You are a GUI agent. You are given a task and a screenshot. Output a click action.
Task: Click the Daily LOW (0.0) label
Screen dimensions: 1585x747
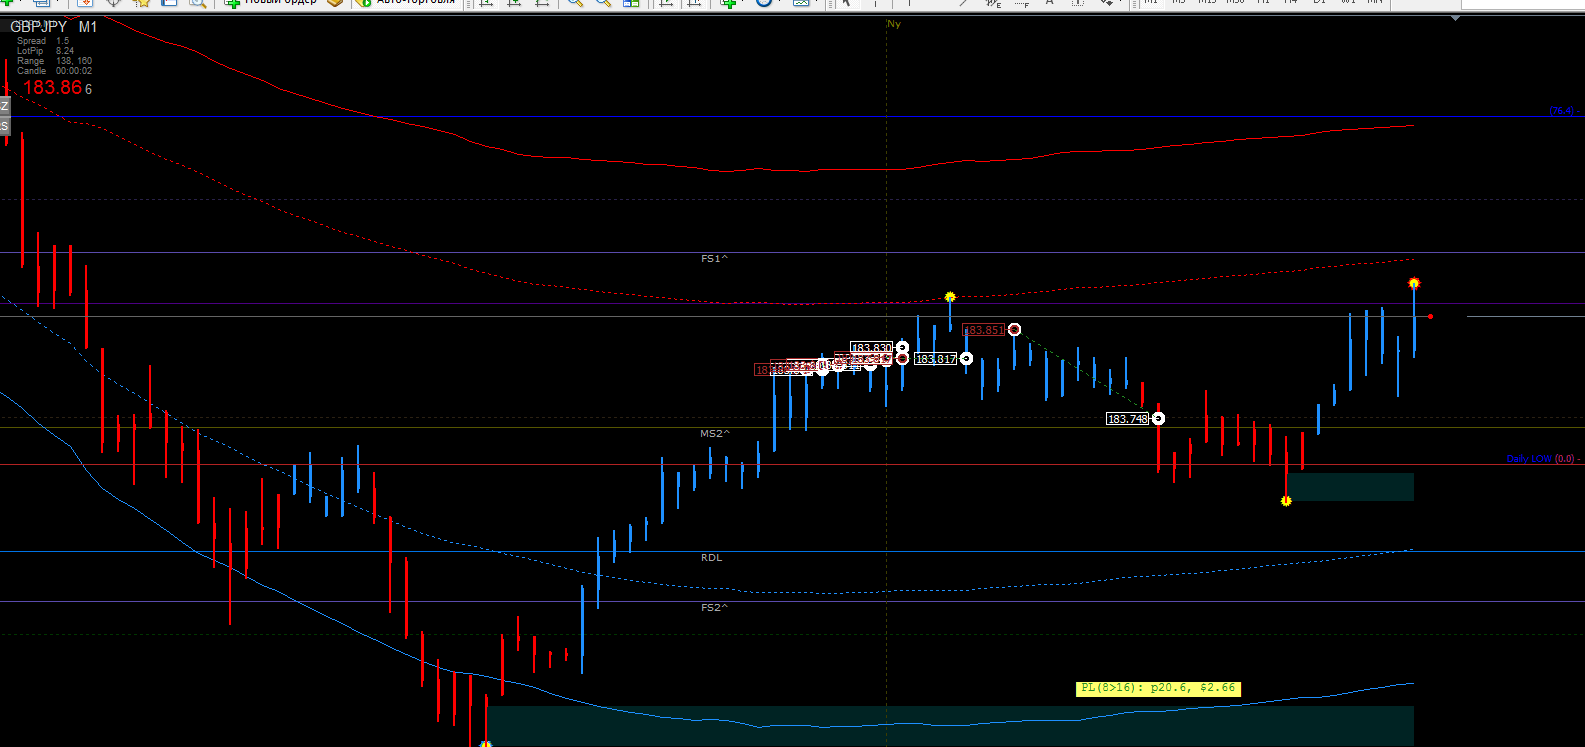click(x=1539, y=459)
